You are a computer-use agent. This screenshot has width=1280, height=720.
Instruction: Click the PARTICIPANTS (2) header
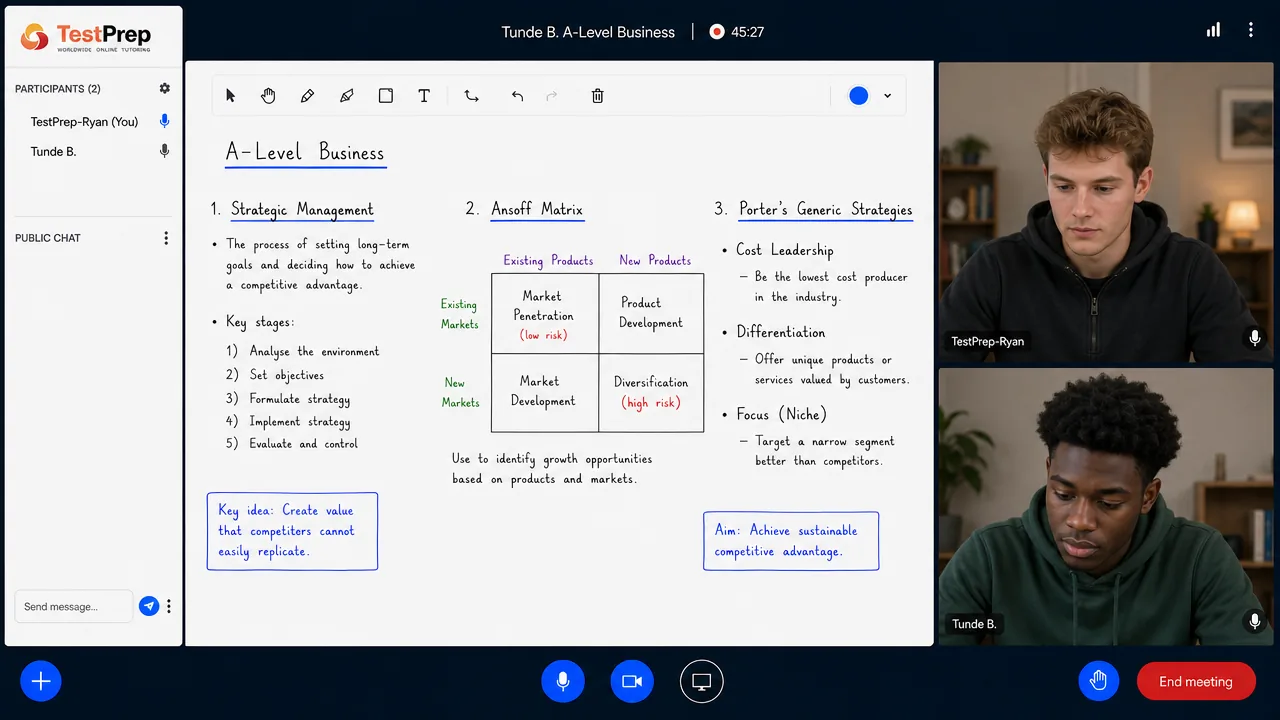click(x=58, y=89)
